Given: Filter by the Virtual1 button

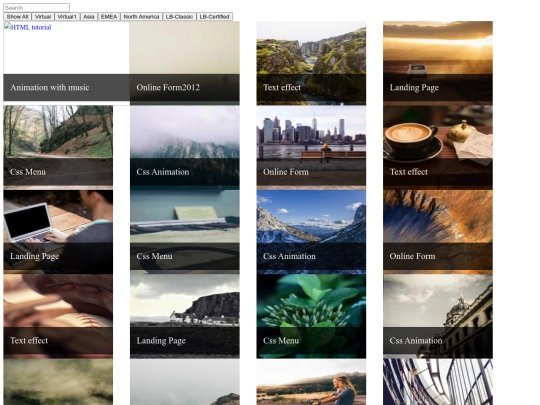Looking at the screenshot, I should tap(67, 17).
